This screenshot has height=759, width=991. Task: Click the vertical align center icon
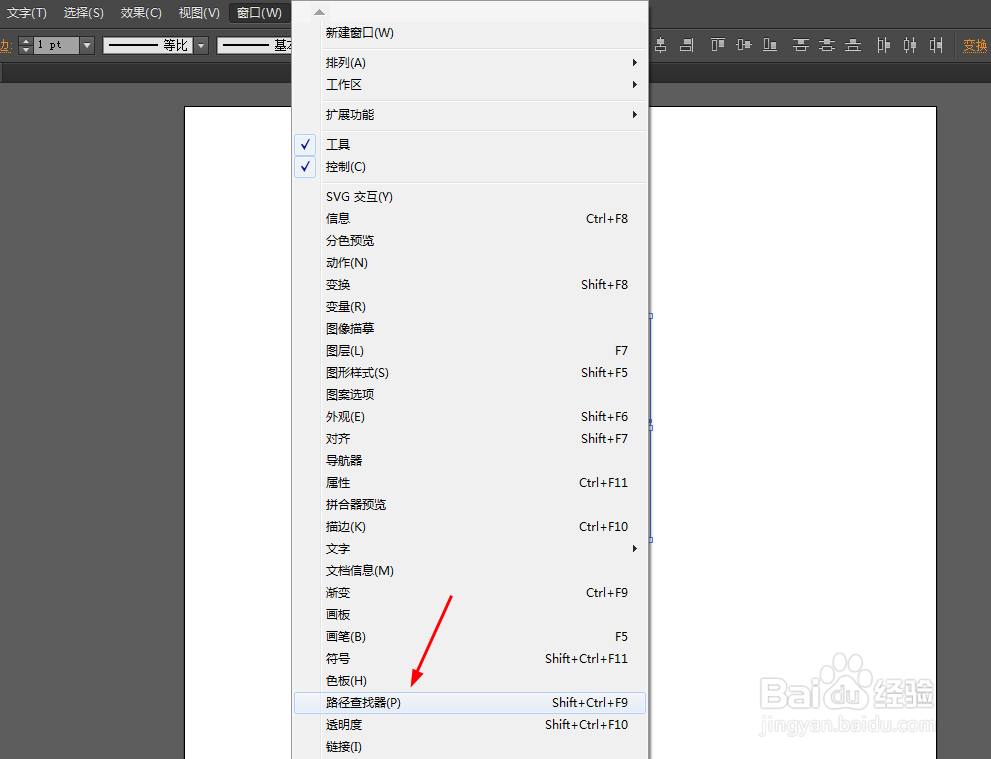(743, 45)
